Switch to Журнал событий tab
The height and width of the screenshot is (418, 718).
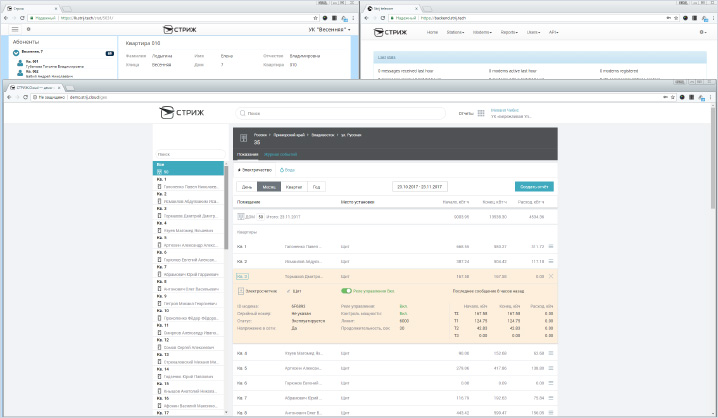(281, 155)
